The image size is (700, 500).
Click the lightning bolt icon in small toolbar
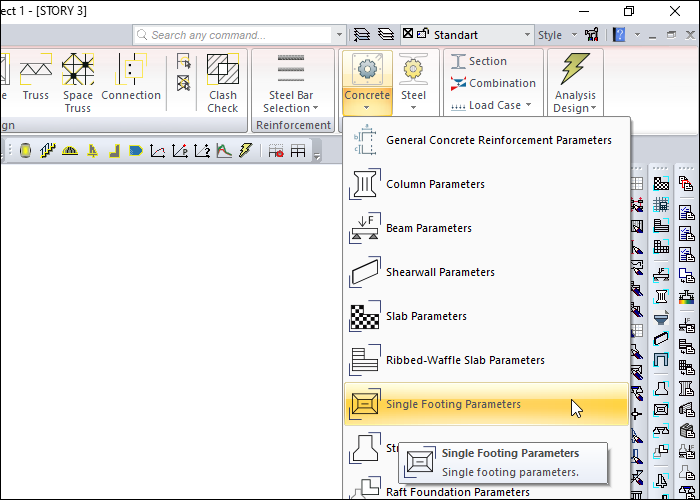(x=245, y=150)
